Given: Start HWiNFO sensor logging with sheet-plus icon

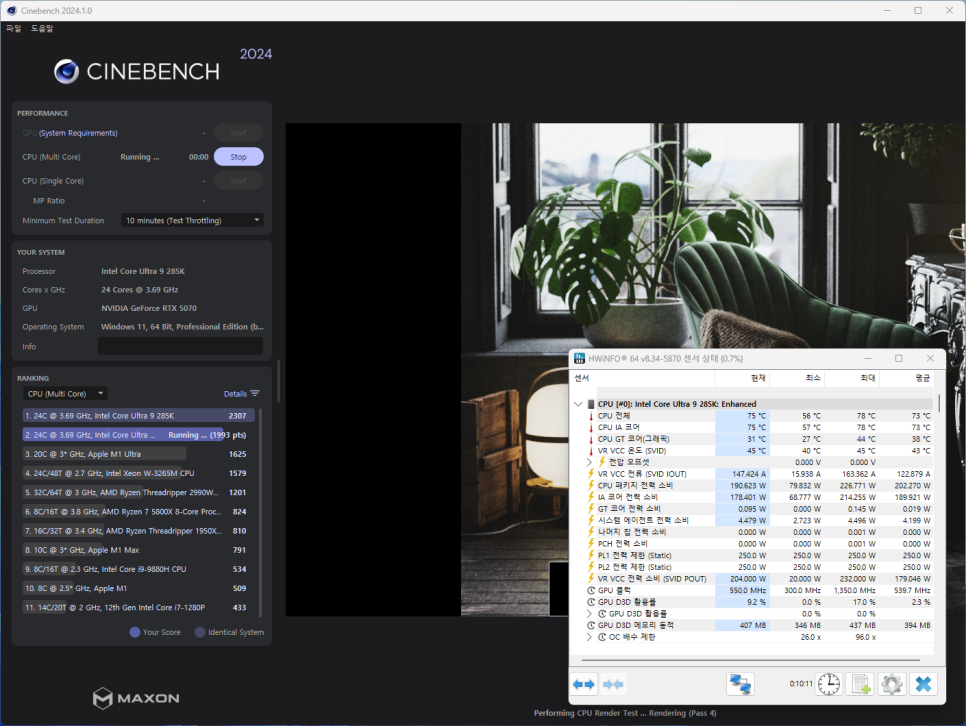Looking at the screenshot, I should tap(860, 684).
